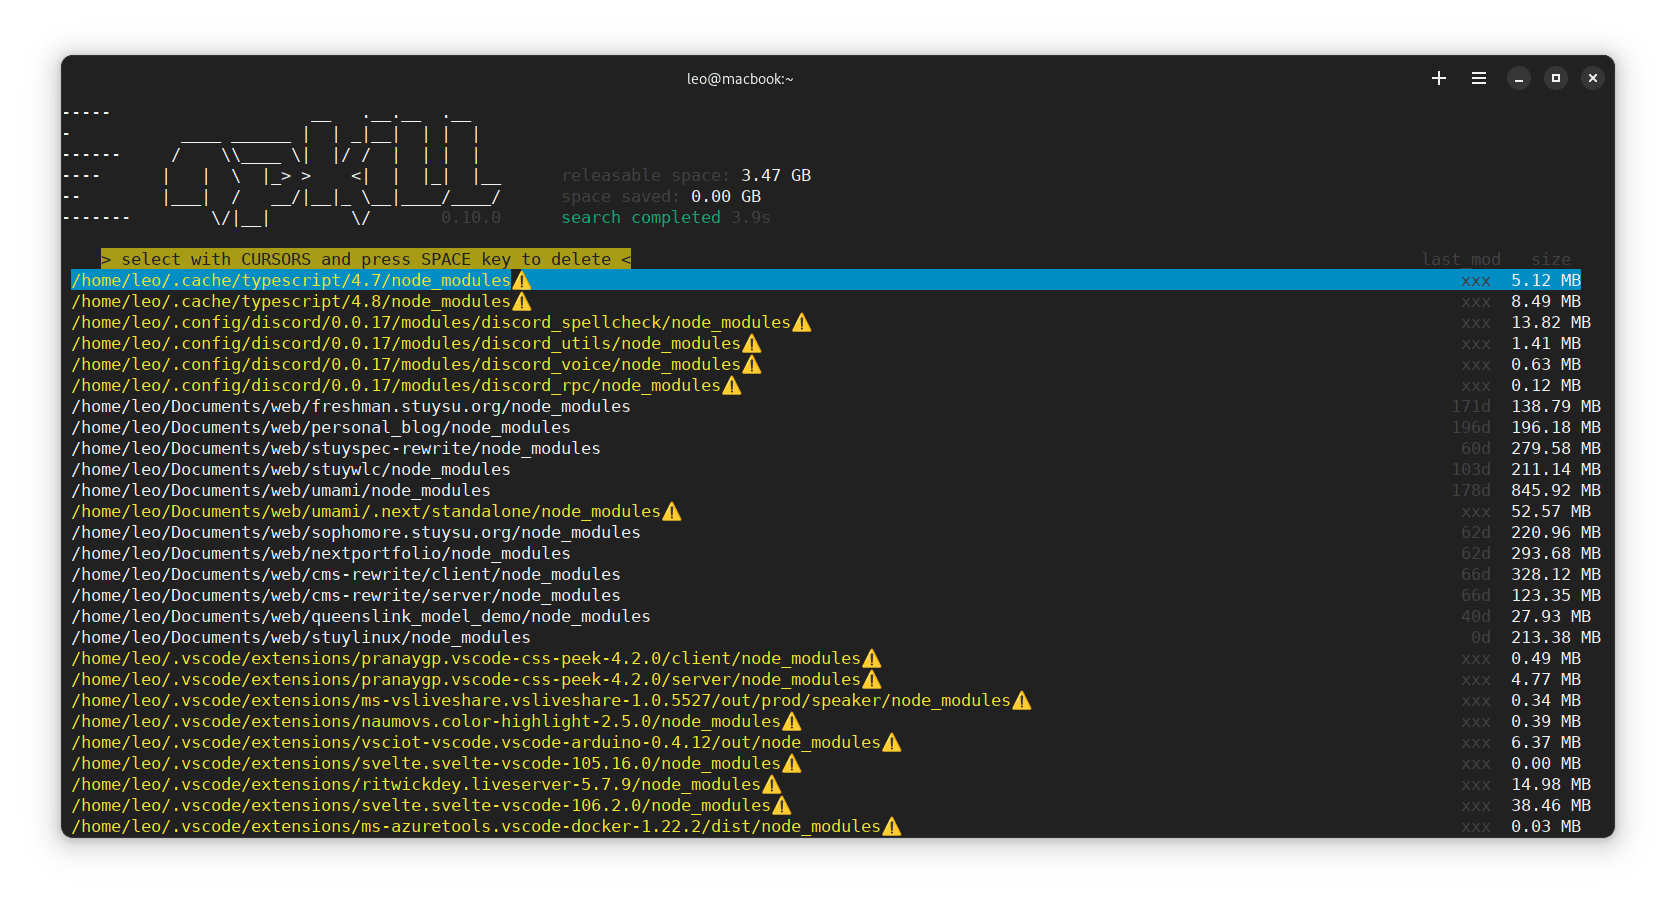The image size is (1676, 905).
Task: Select css-peek-4.2.0/client/node_modules path
Action: 466,659
